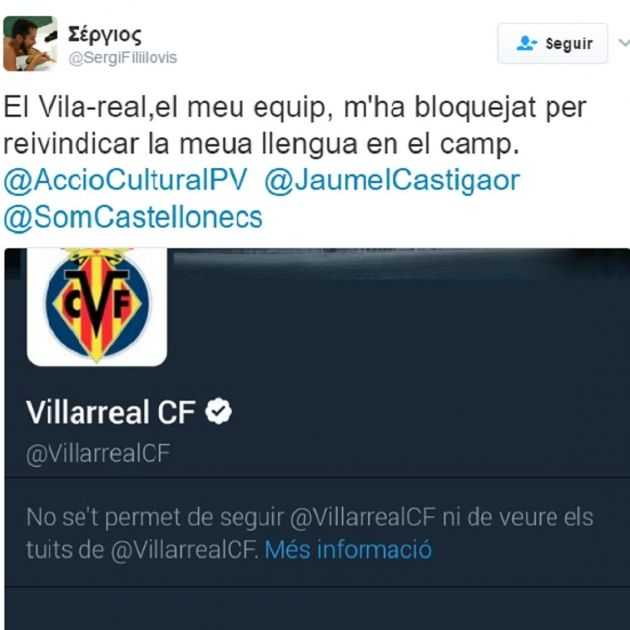Viewport: 630px width, 630px height.
Task: Click the Villarreal CF crest logo
Action: (x=97, y=306)
